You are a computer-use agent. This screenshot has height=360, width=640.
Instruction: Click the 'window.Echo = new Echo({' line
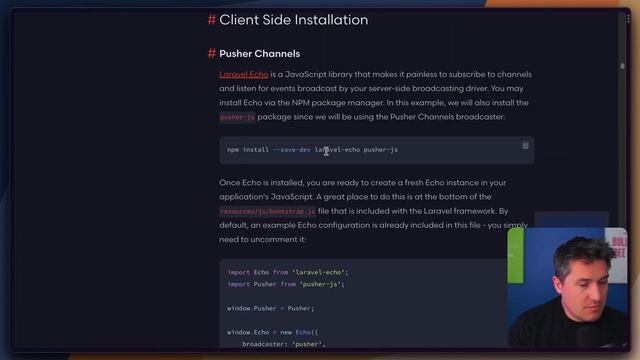[272, 332]
